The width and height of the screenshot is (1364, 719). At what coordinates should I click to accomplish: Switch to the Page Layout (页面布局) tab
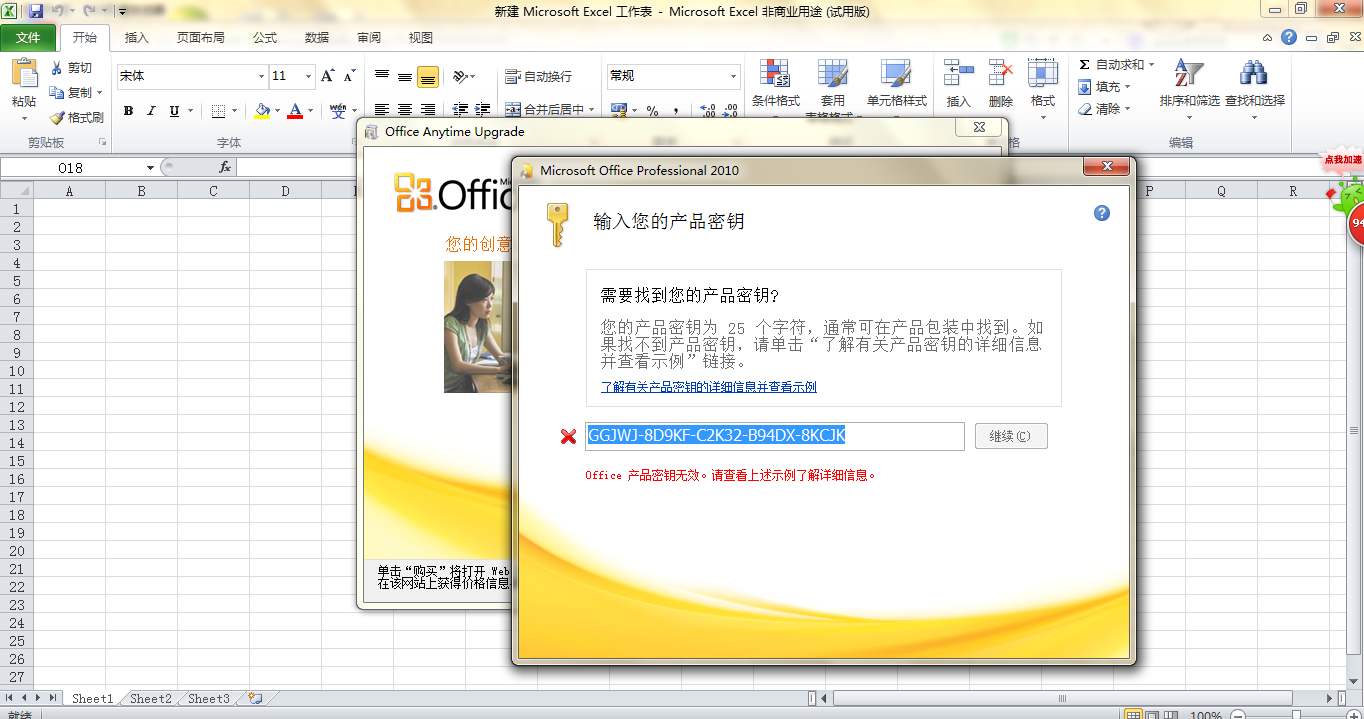point(201,37)
